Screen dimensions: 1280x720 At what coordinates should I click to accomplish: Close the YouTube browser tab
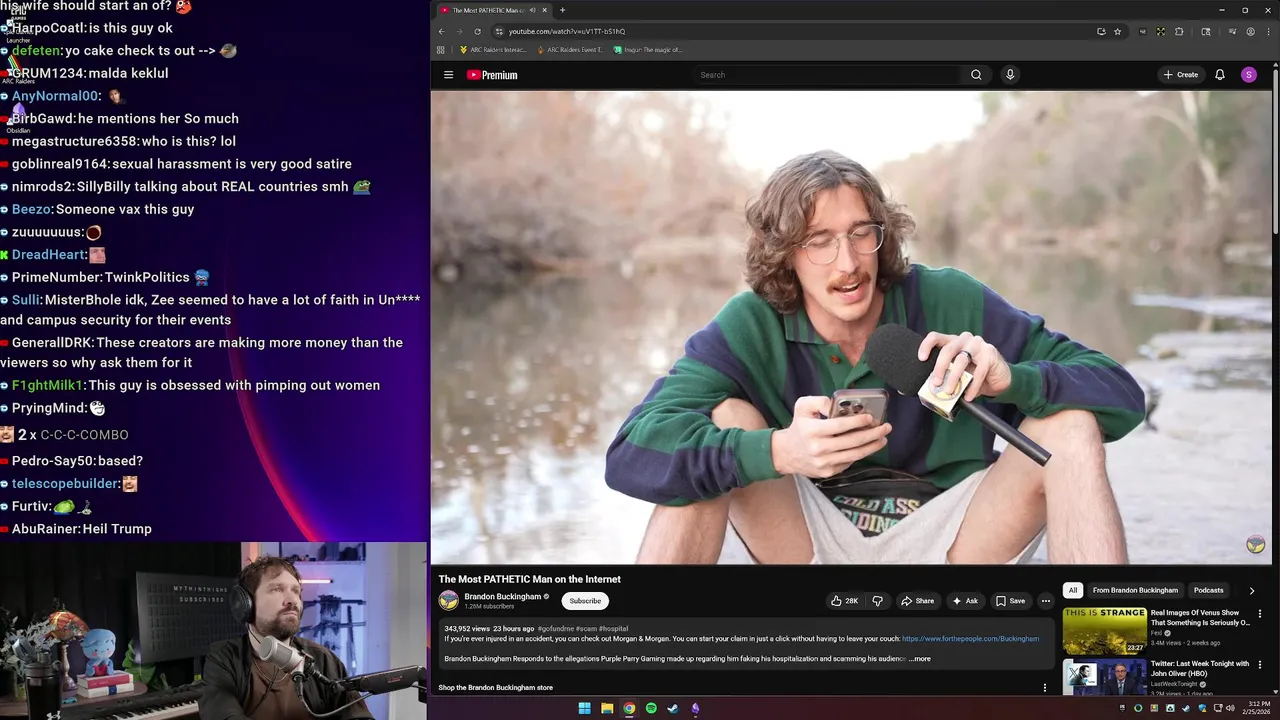pos(545,10)
